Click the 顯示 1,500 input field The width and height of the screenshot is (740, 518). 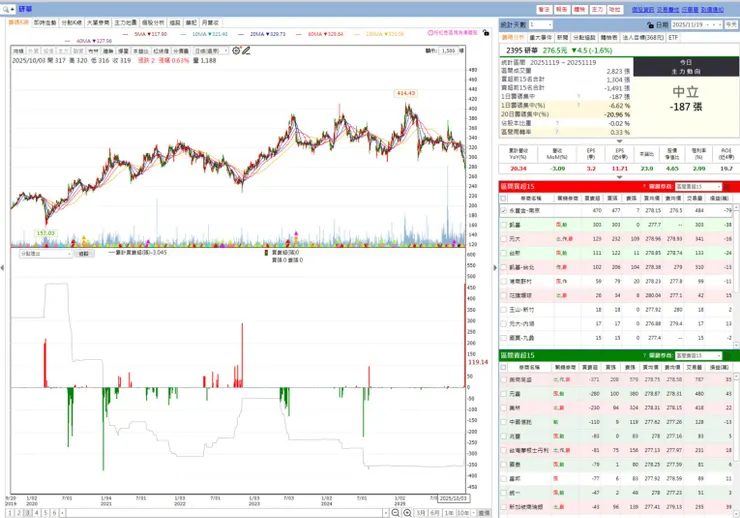(x=449, y=50)
